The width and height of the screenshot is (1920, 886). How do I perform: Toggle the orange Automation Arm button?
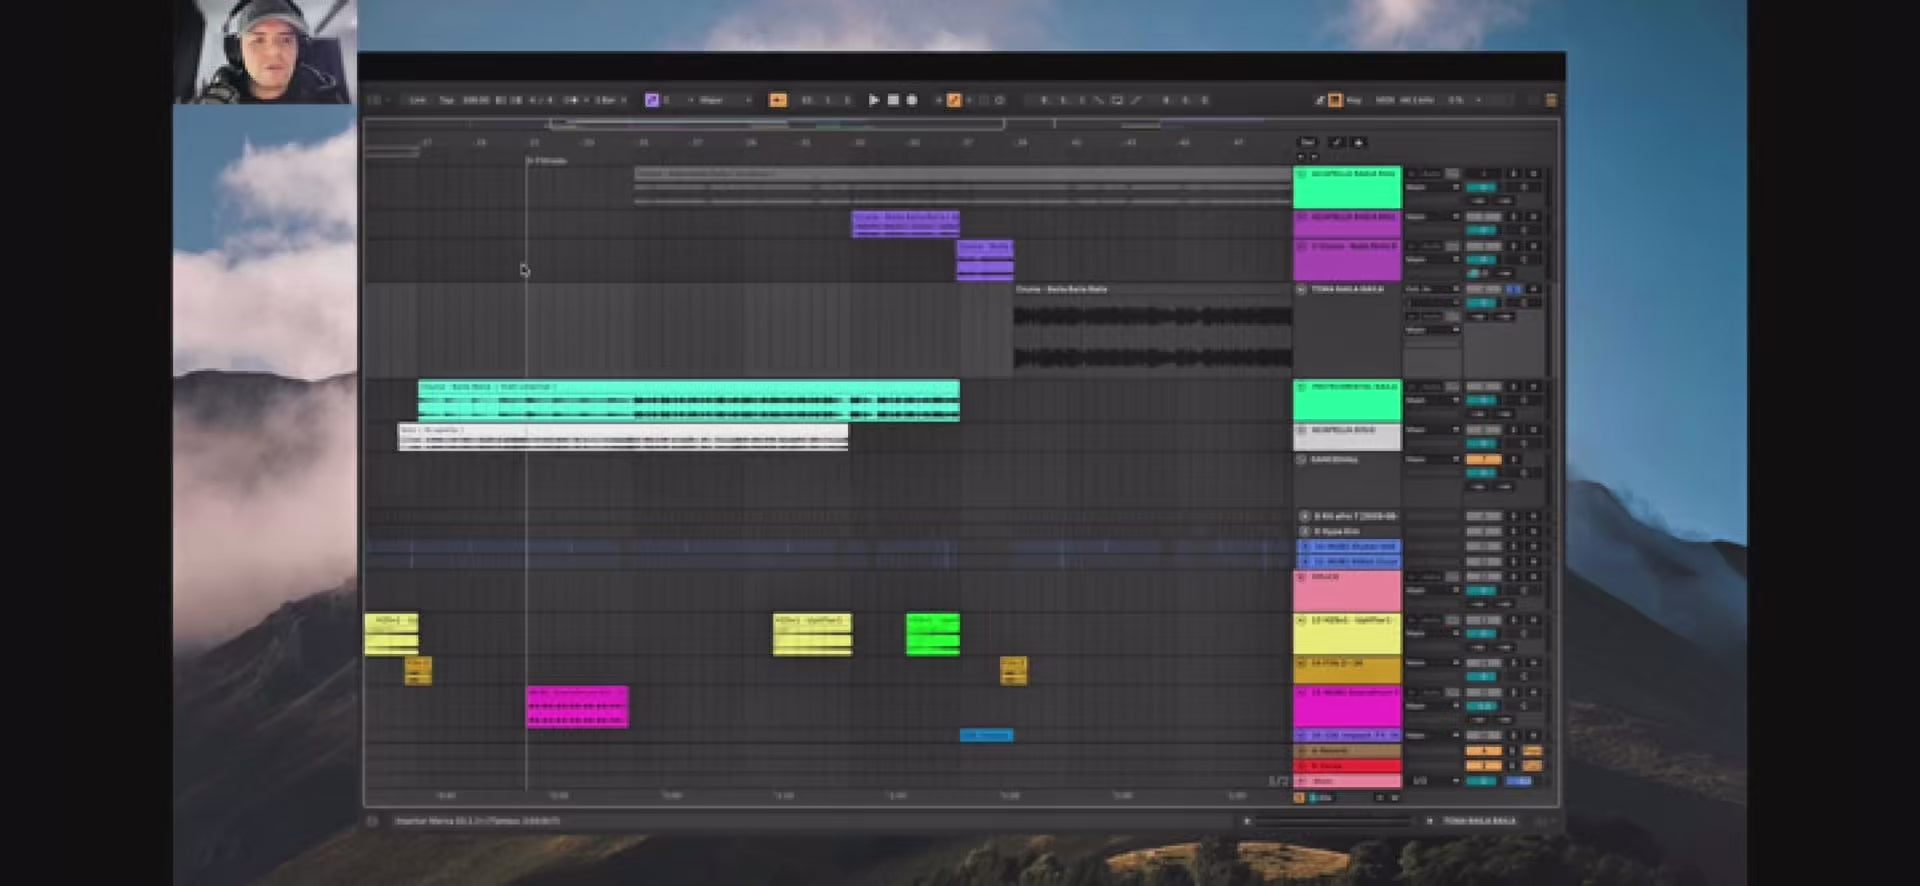(954, 100)
